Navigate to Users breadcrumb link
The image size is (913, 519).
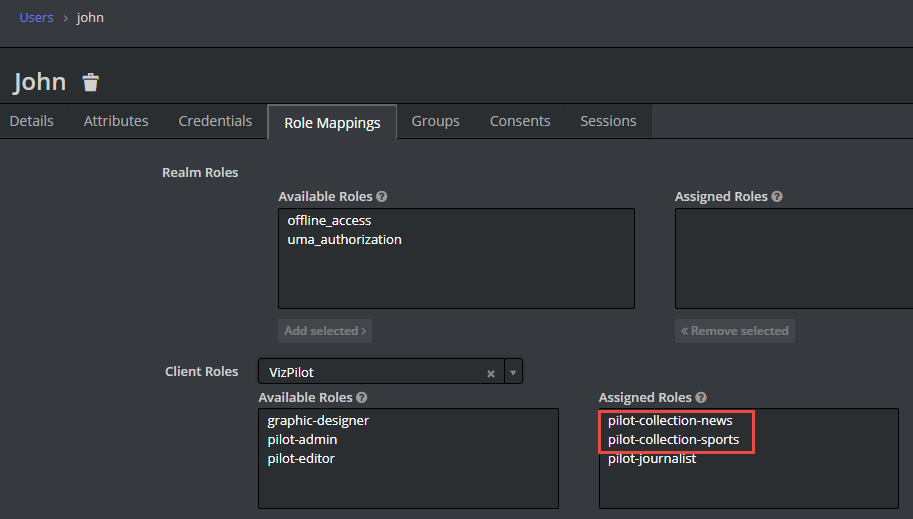[x=36, y=17]
